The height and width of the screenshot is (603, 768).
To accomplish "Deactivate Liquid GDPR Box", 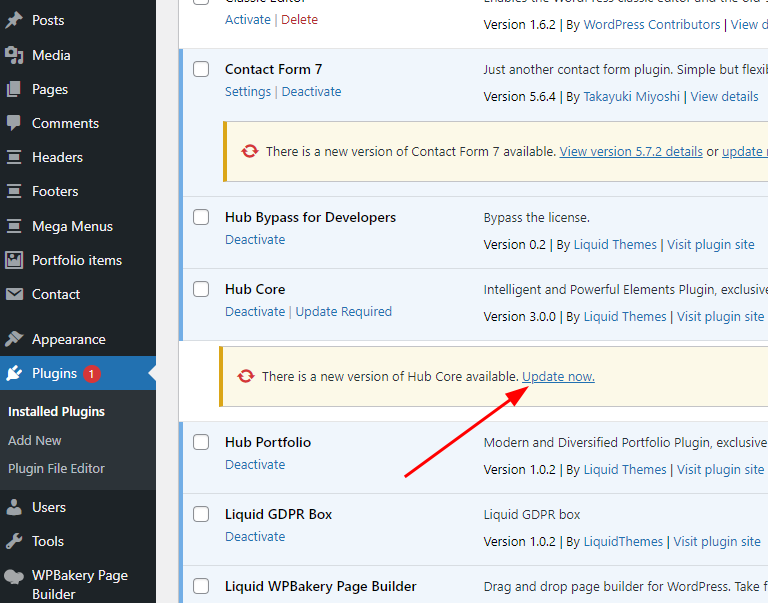I will [x=255, y=536].
